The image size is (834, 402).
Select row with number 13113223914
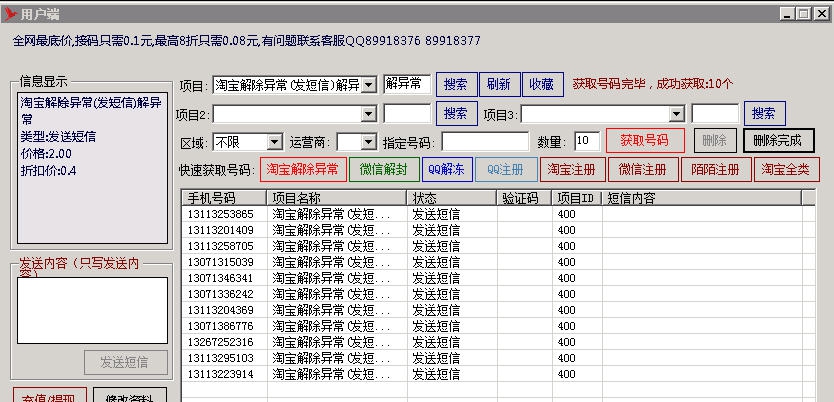pos(498,374)
